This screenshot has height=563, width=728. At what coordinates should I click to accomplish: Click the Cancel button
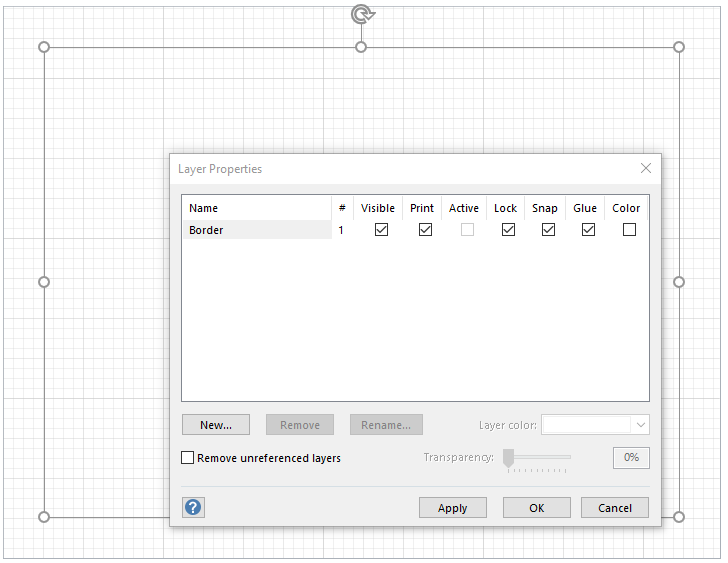coord(615,508)
